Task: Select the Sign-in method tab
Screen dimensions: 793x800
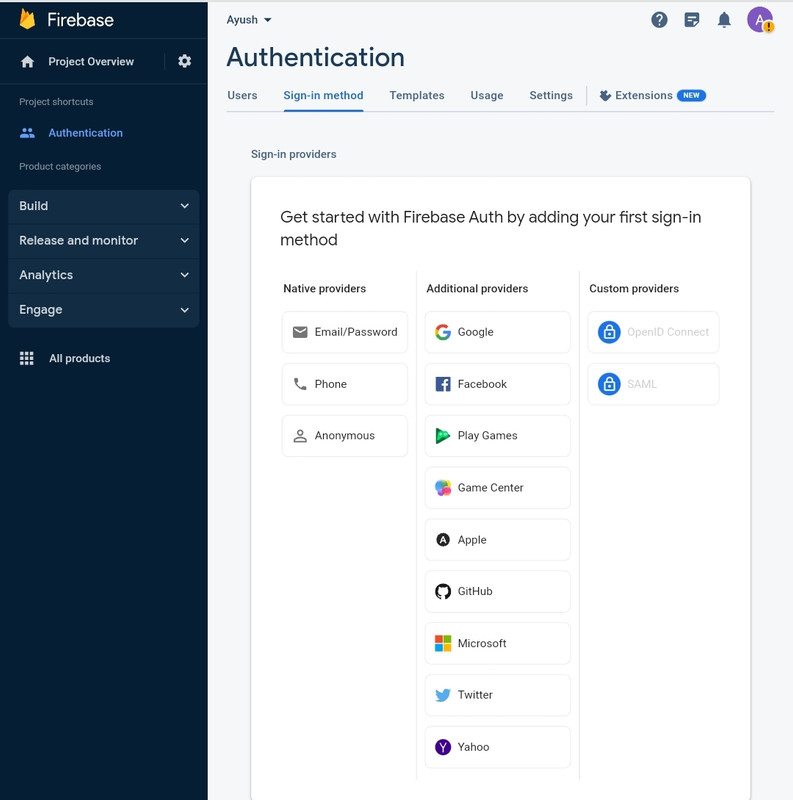Action: [x=324, y=95]
